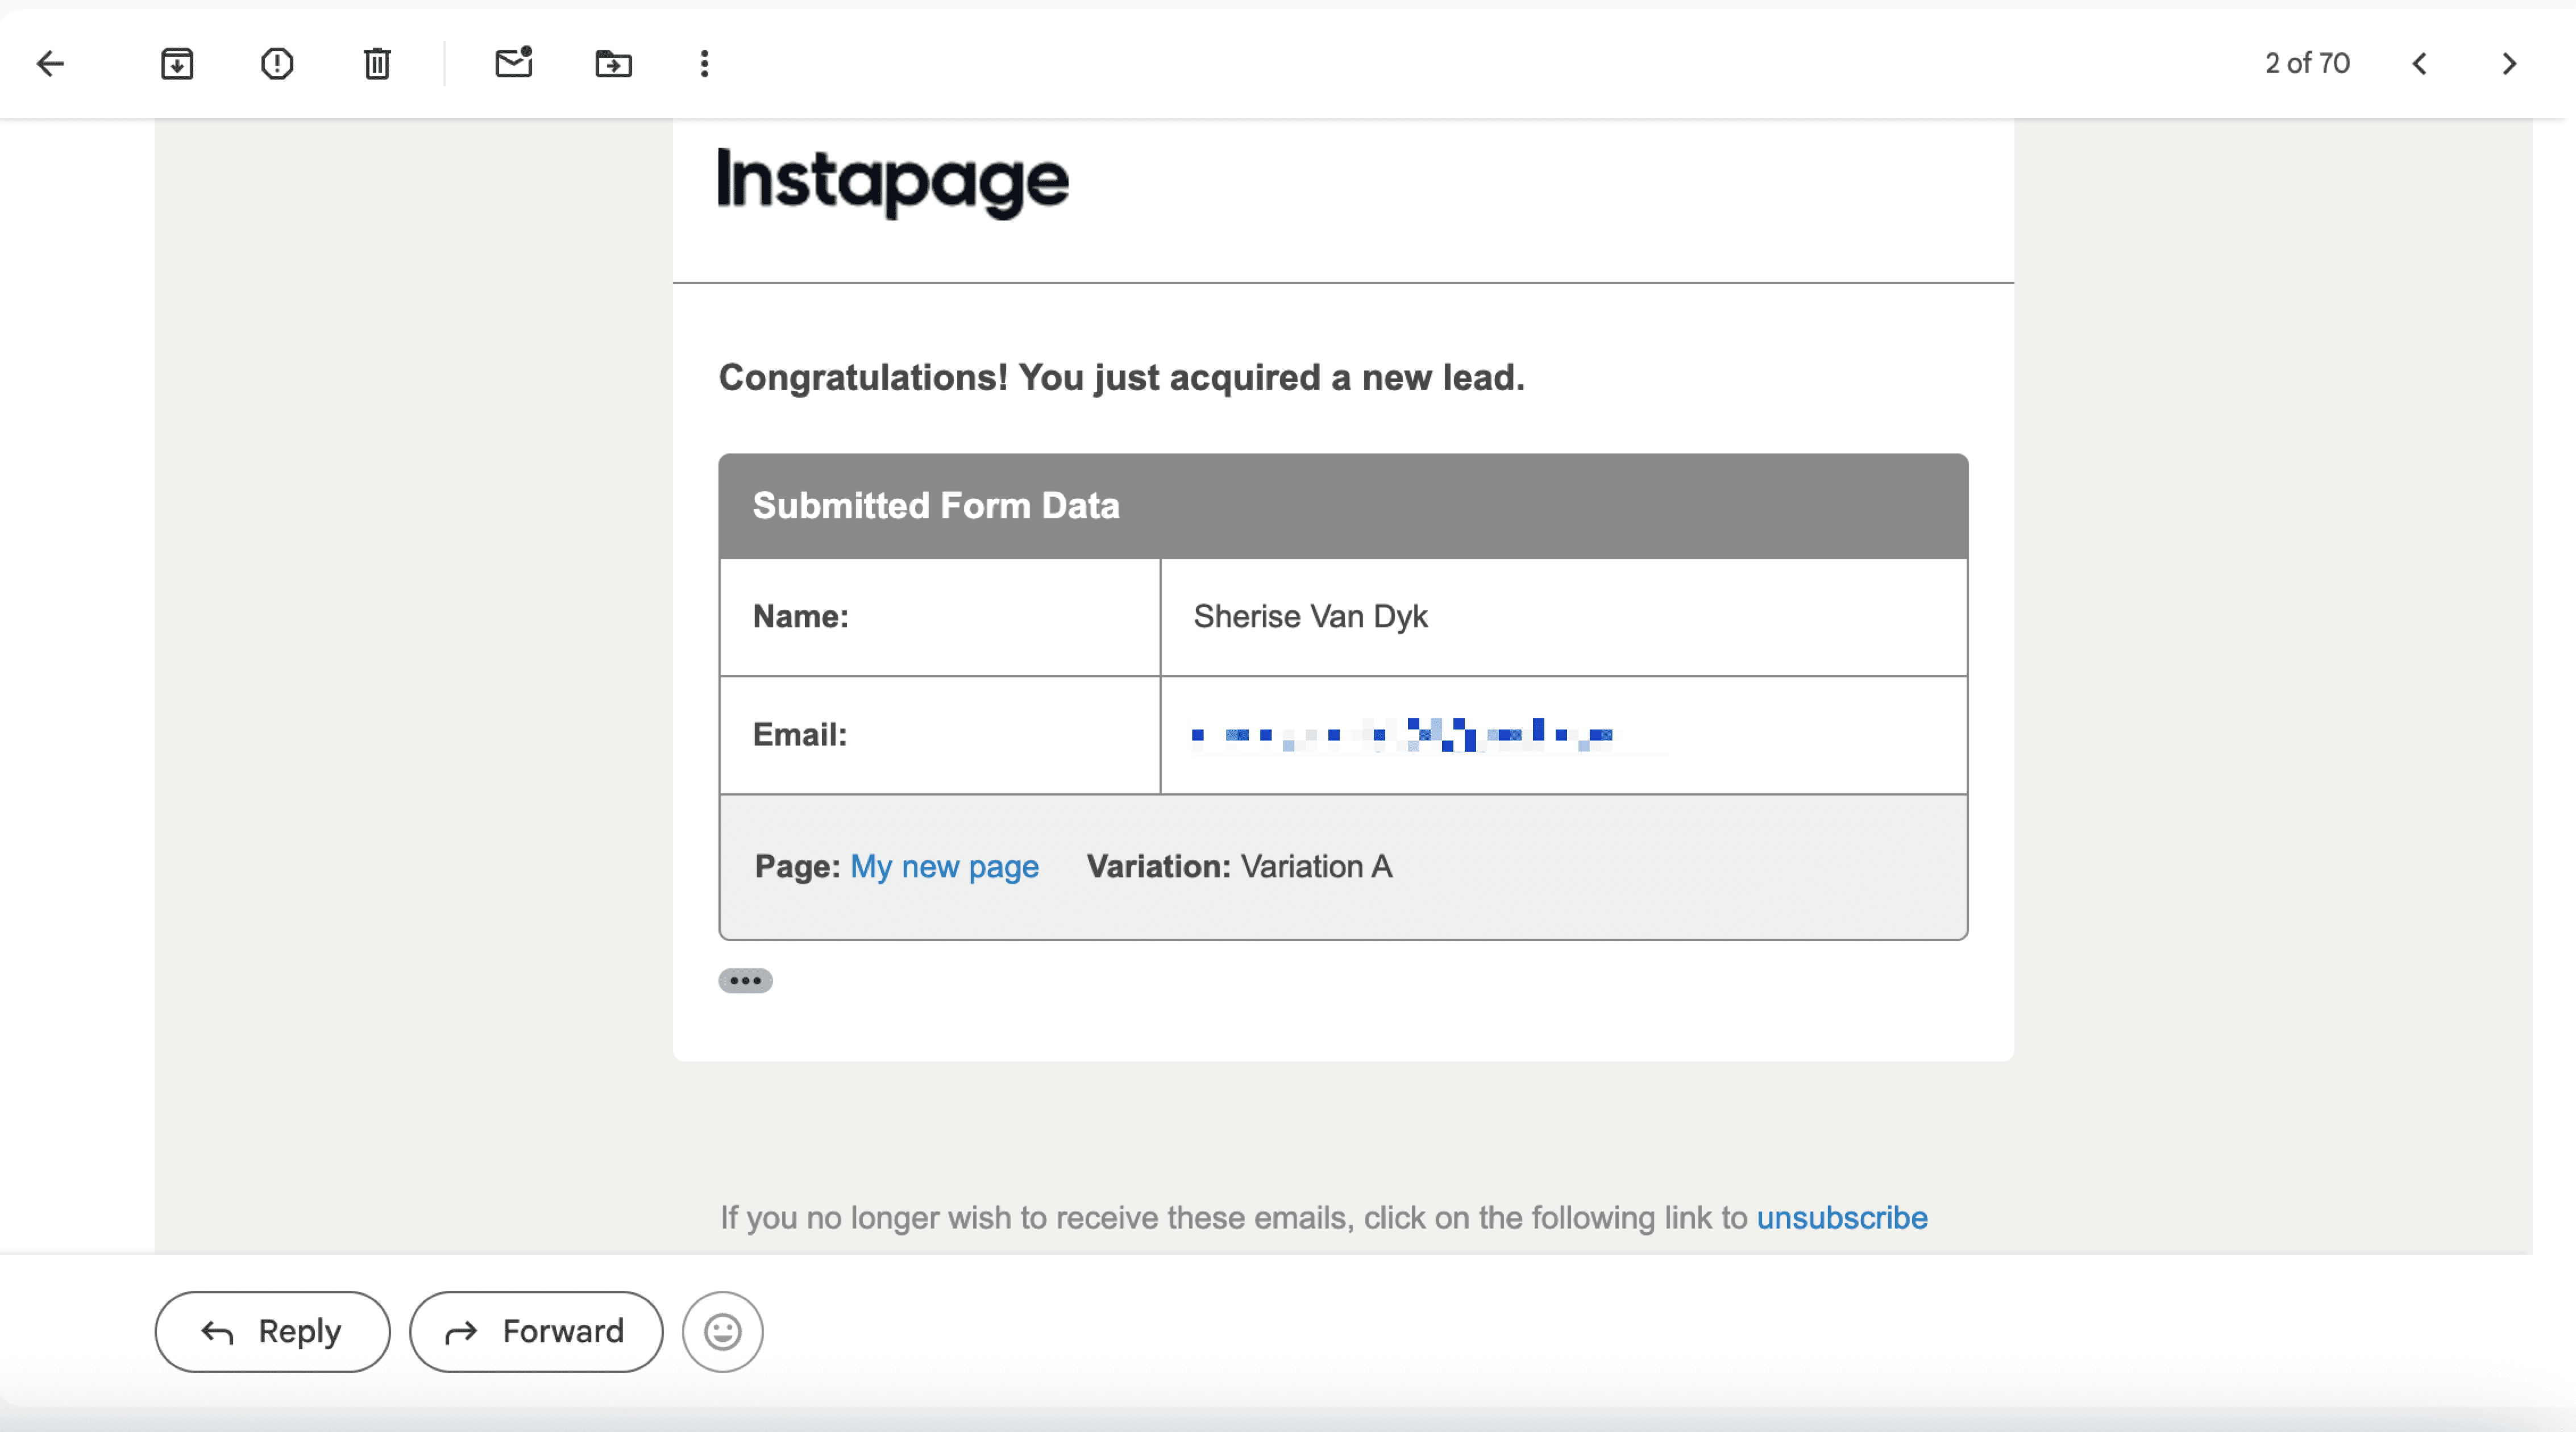Viewport: 2576px width, 1432px height.
Task: Move this email to another folder
Action: pyautogui.click(x=614, y=64)
